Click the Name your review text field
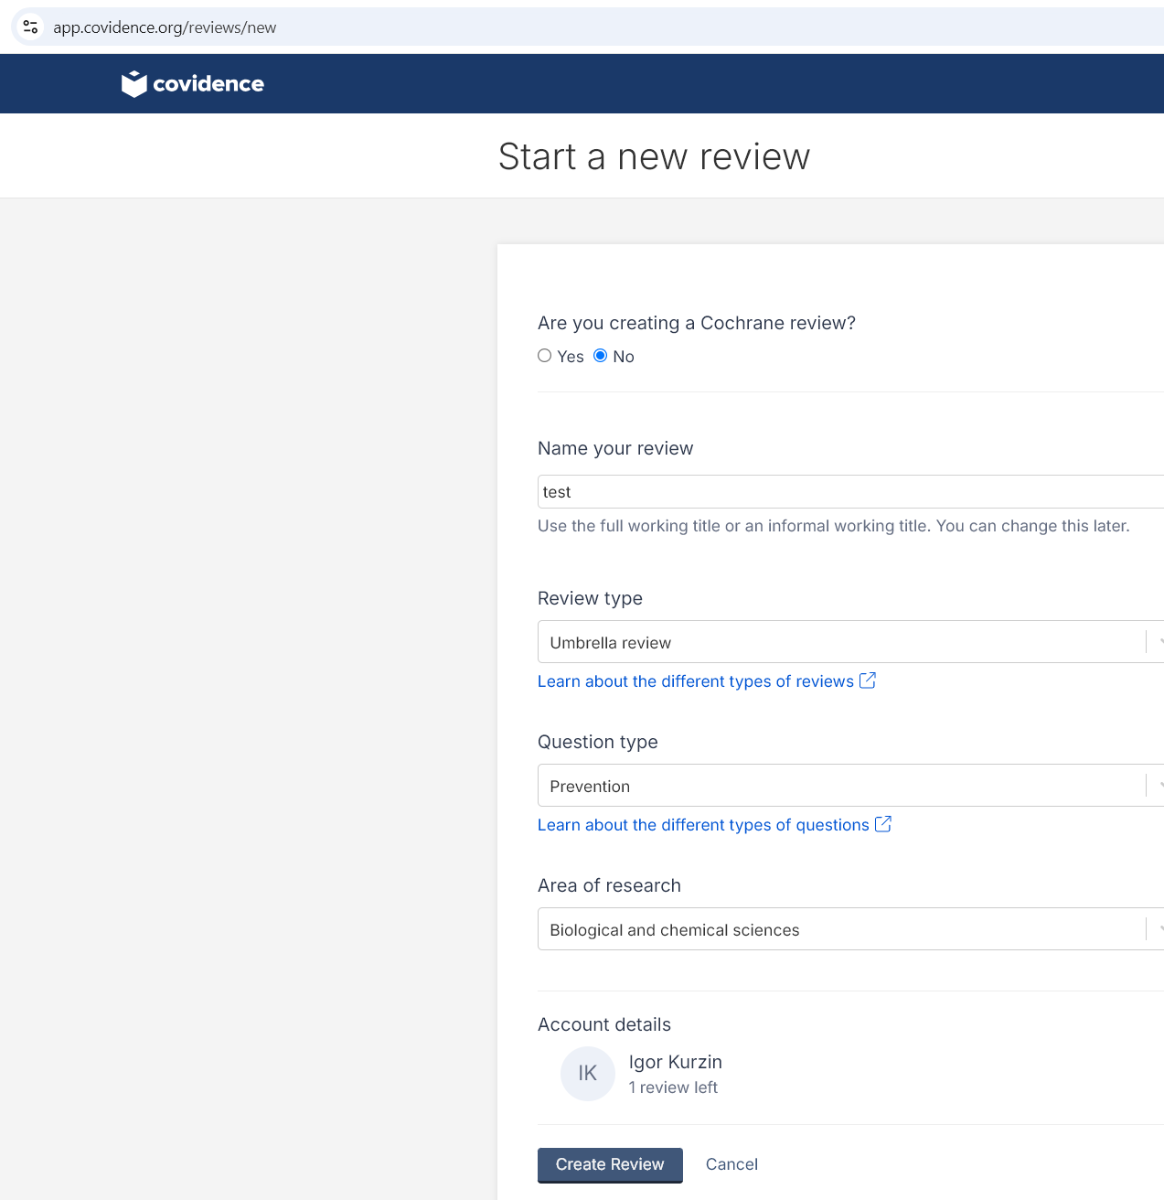1164x1200 pixels. point(850,492)
